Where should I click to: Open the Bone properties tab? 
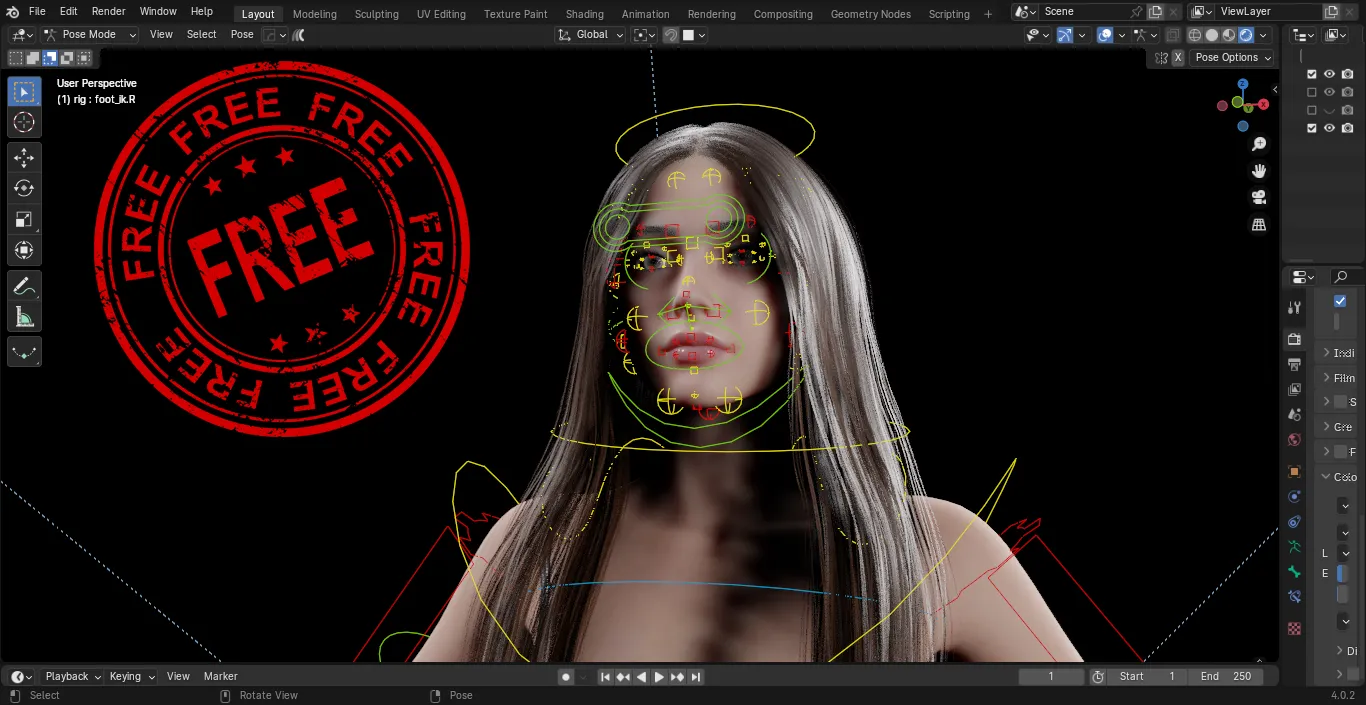point(1295,572)
